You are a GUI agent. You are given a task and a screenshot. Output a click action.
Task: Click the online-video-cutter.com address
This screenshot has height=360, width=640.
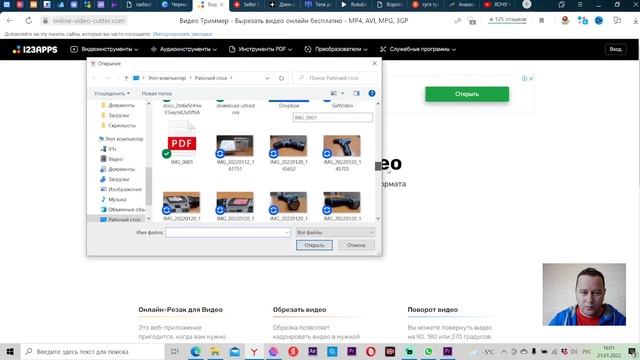(x=89, y=20)
